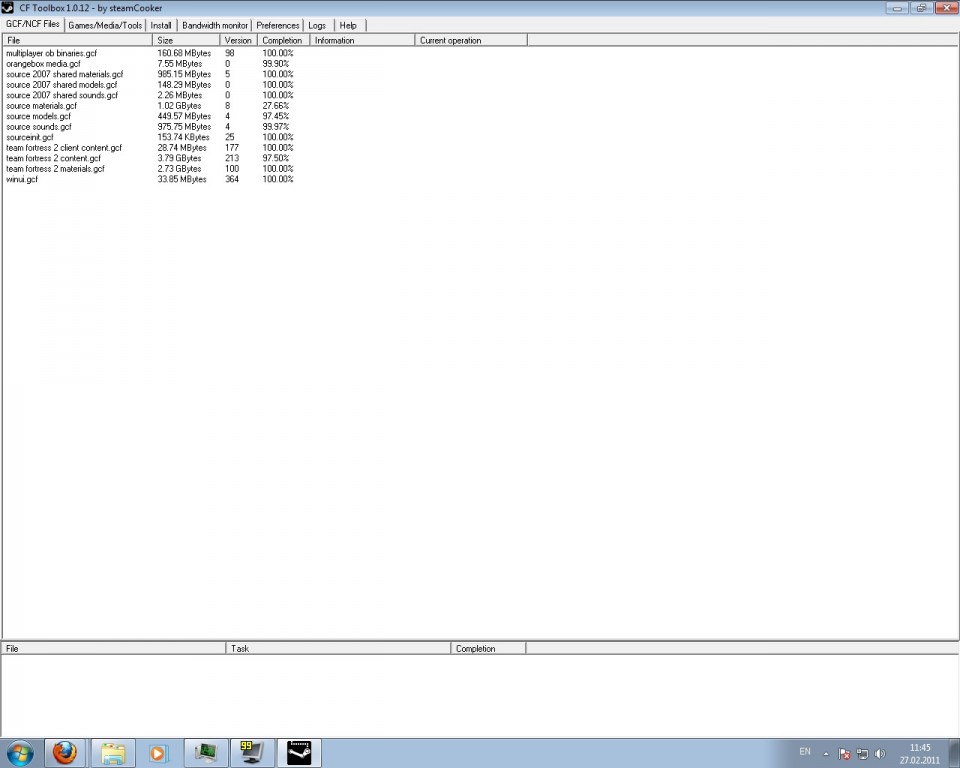The width and height of the screenshot is (960, 768).
Task: Click the 1.02 GBytes size cell
Action: 179,105
